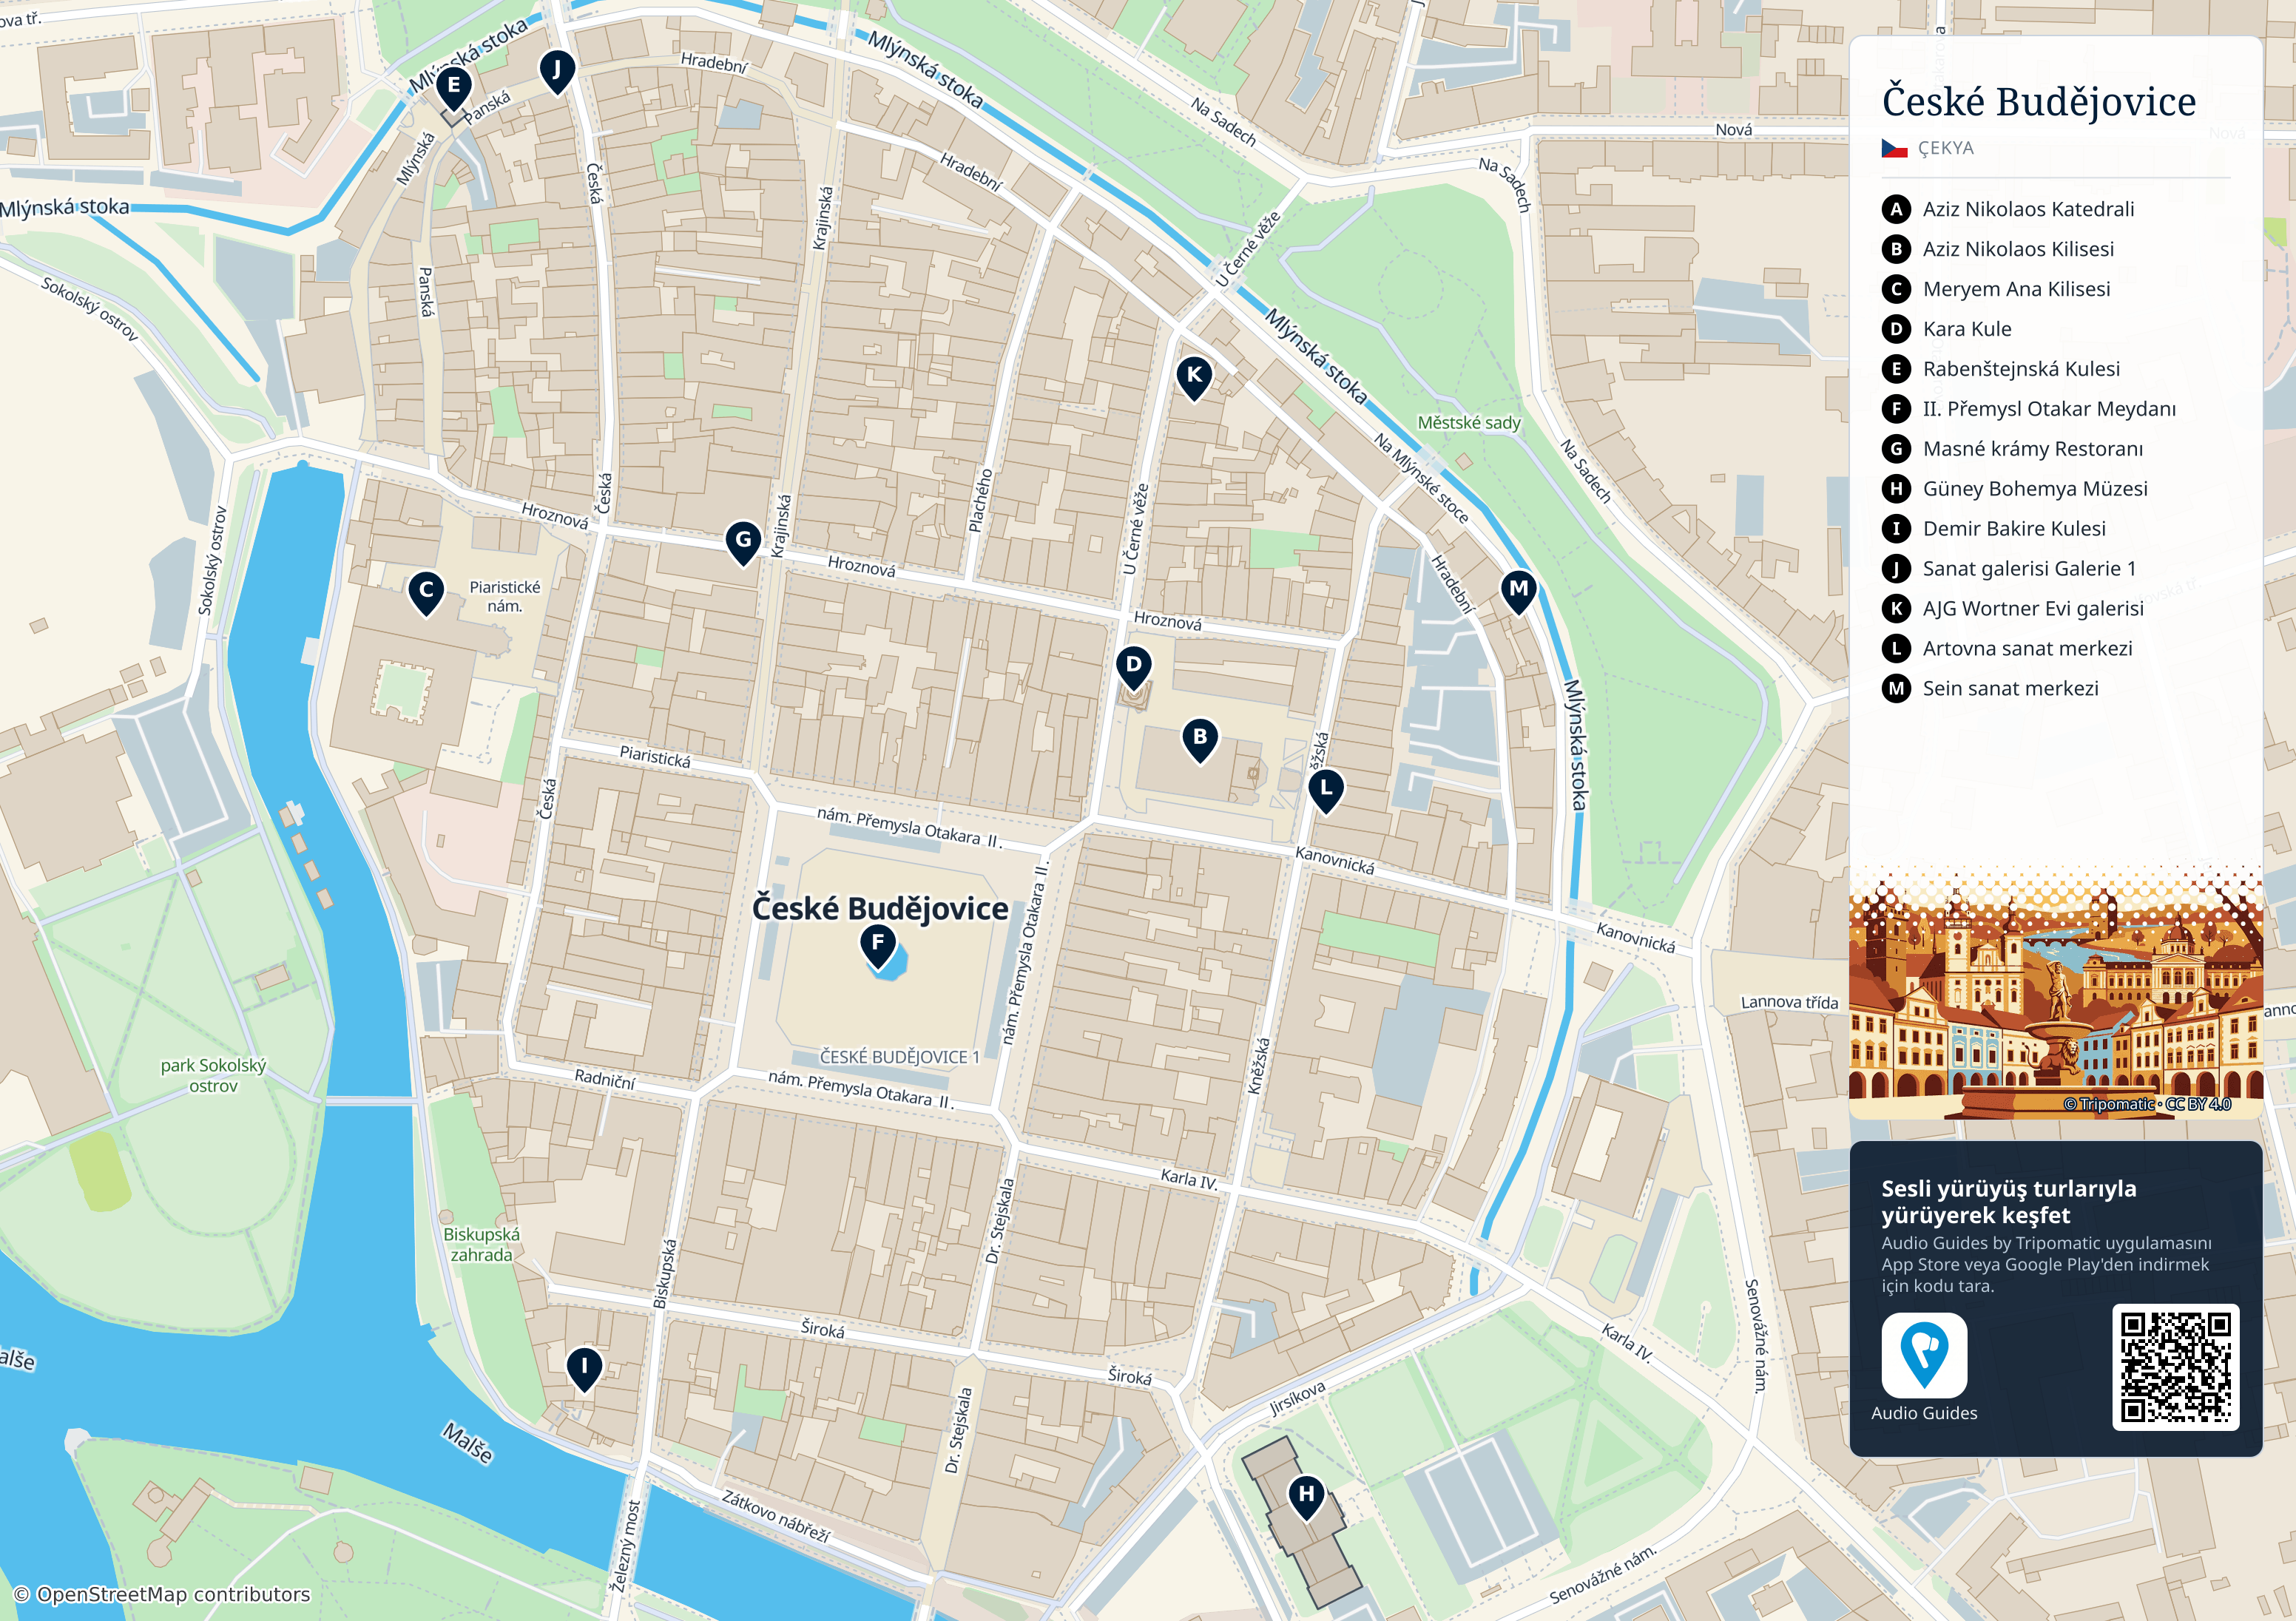Viewport: 2296px width, 1621px height.
Task: Click map pin M by Mlýnská stoka
Action: [1518, 591]
